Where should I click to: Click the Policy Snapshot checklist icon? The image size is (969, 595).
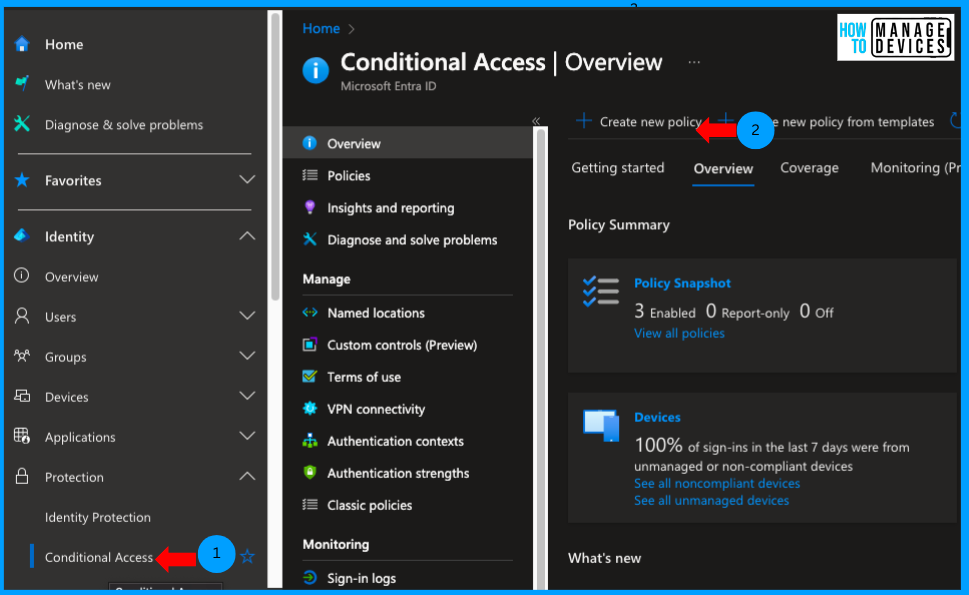[x=600, y=291]
